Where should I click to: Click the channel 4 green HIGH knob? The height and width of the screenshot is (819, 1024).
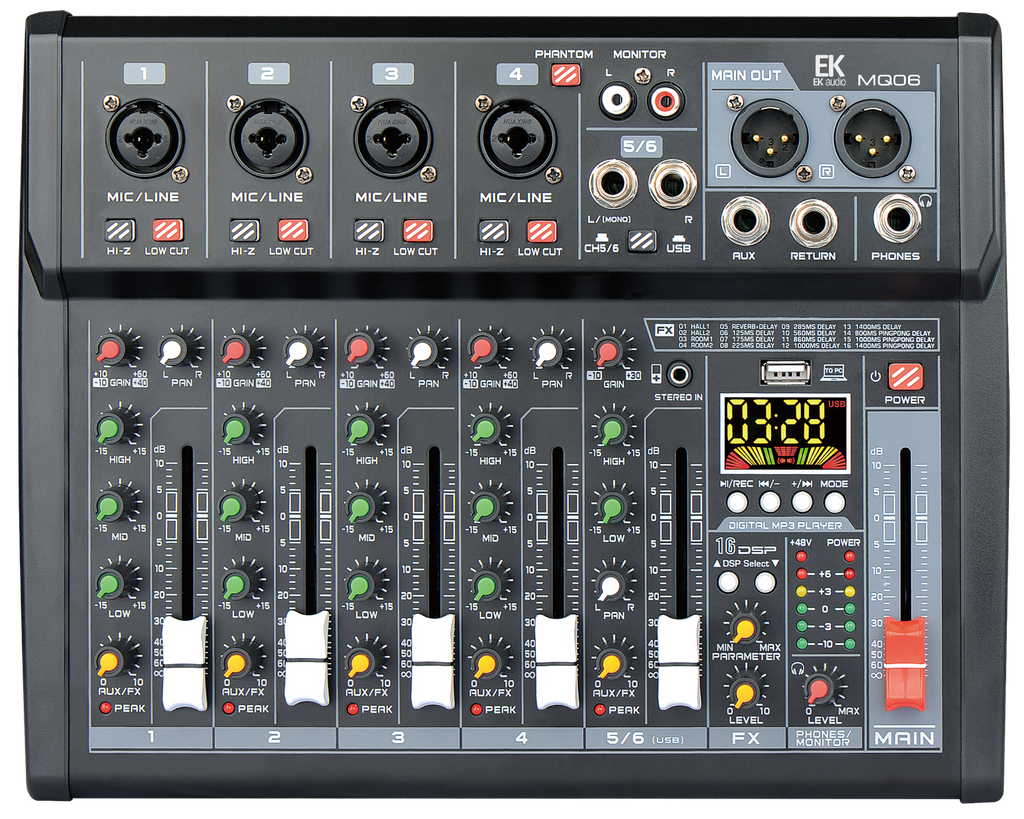(x=485, y=429)
